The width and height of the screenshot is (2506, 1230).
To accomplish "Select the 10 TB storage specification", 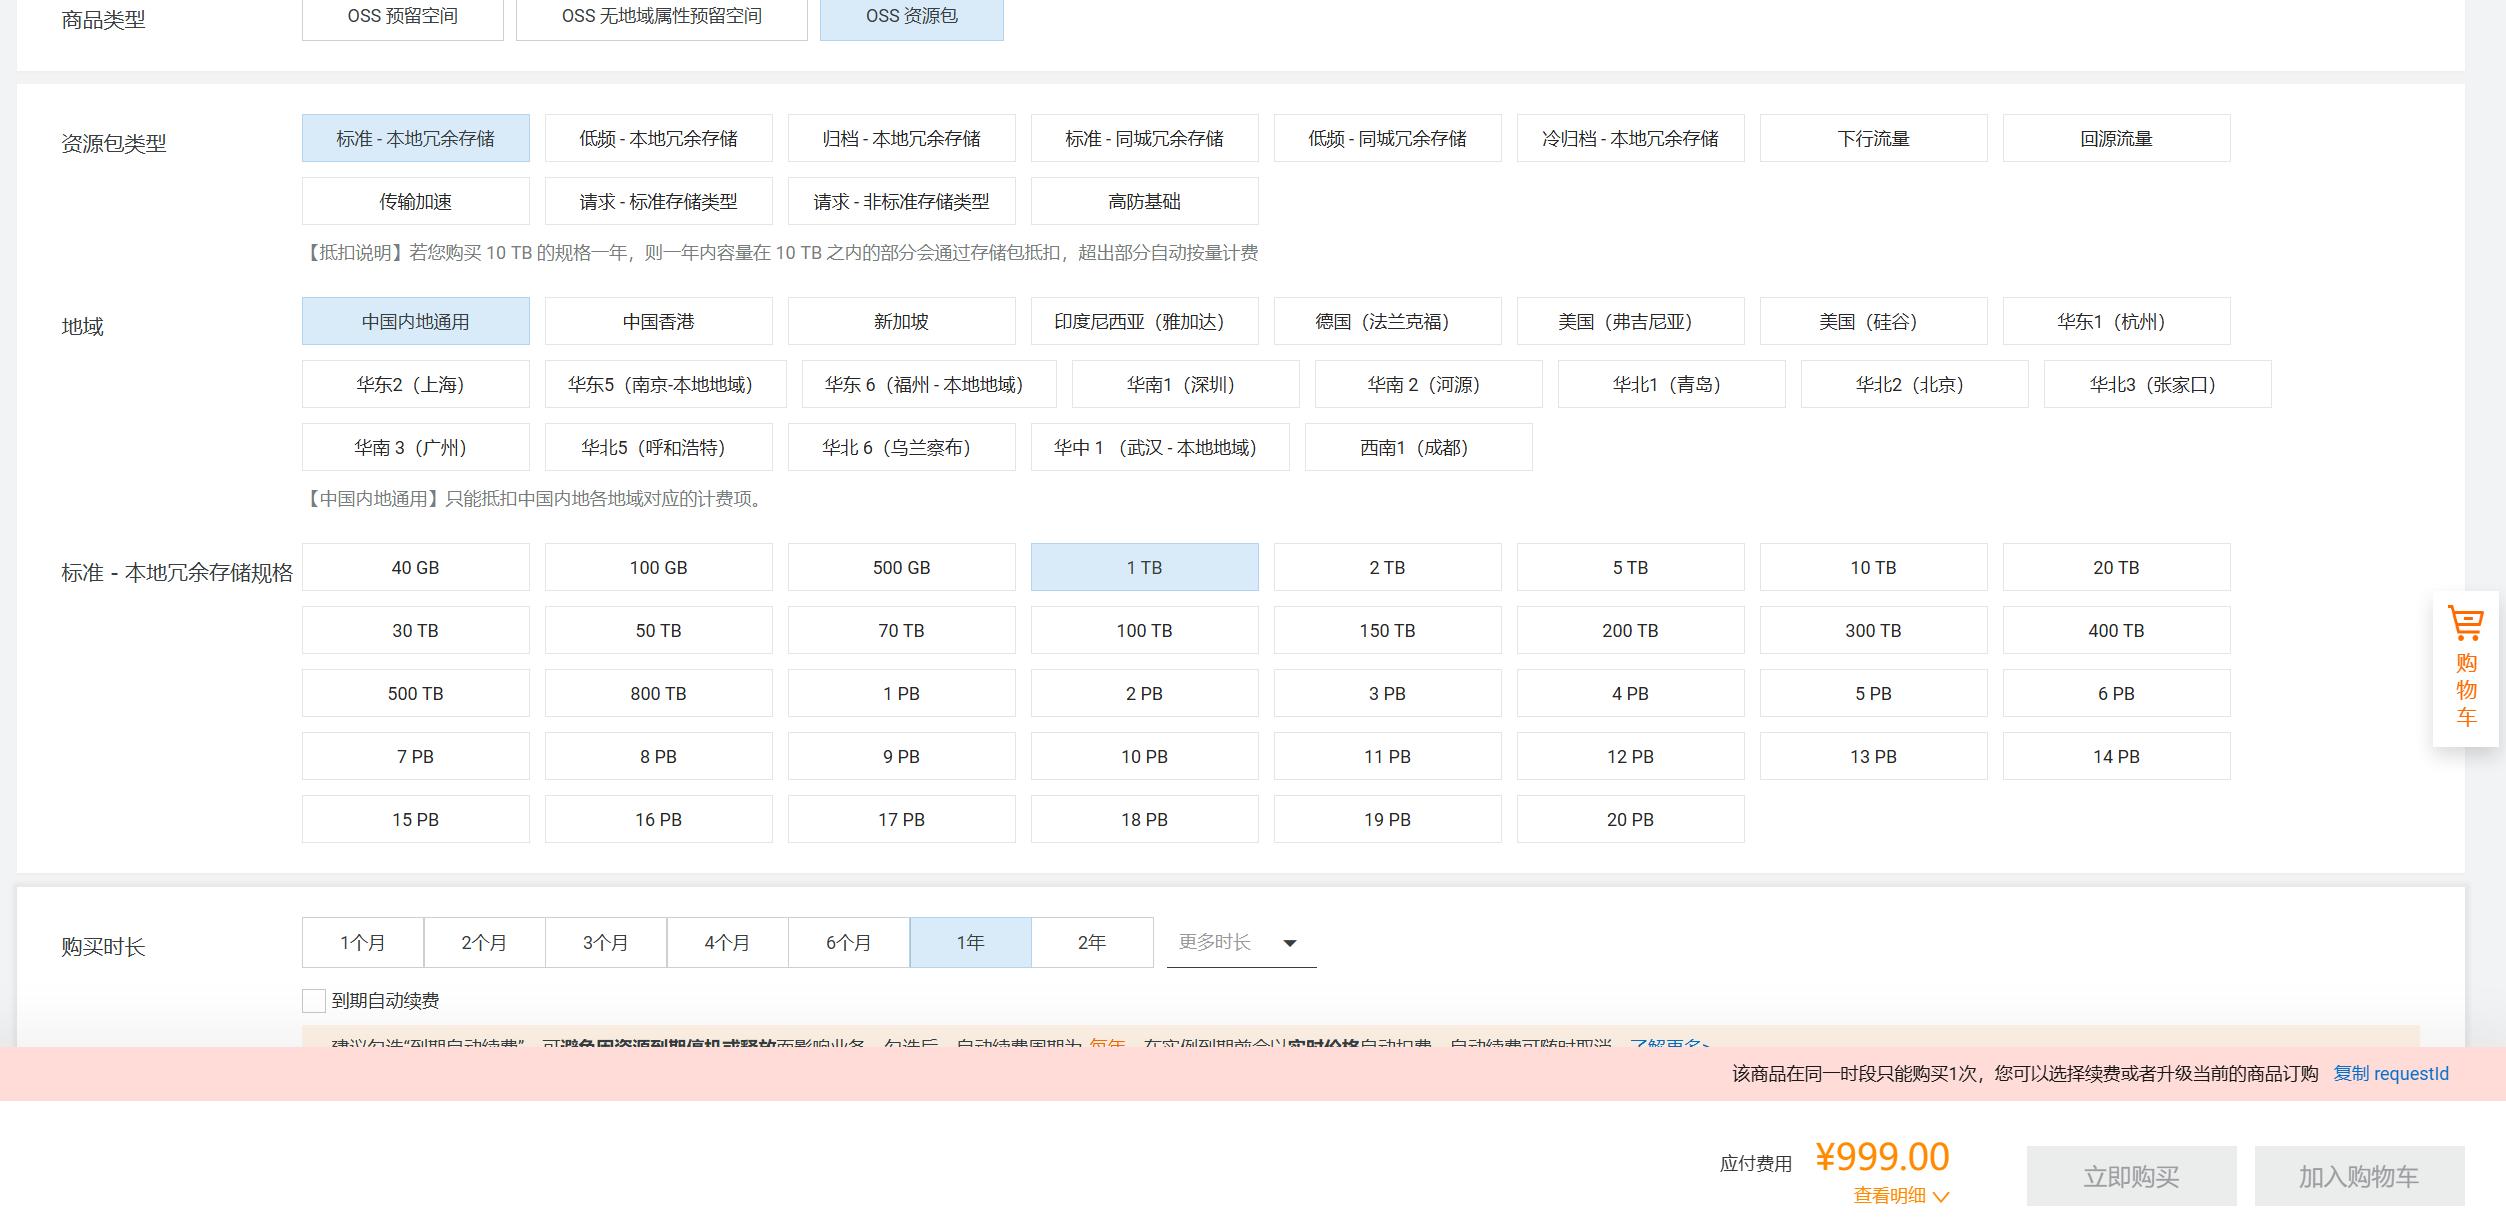I will (x=1873, y=568).
